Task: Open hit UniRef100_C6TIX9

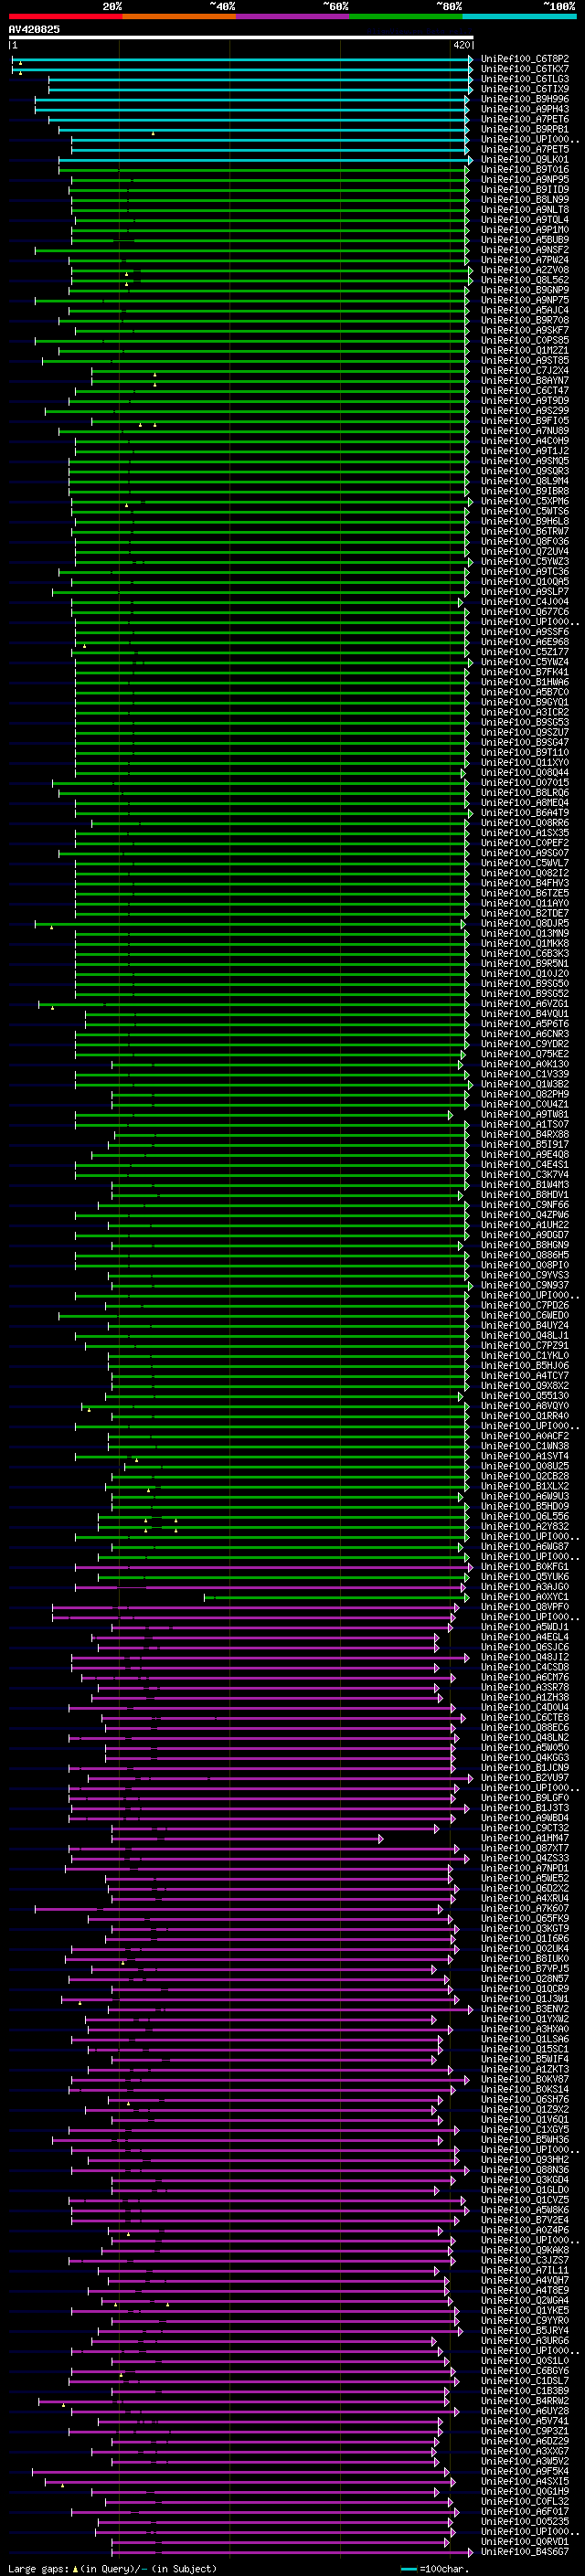Action: (x=525, y=89)
